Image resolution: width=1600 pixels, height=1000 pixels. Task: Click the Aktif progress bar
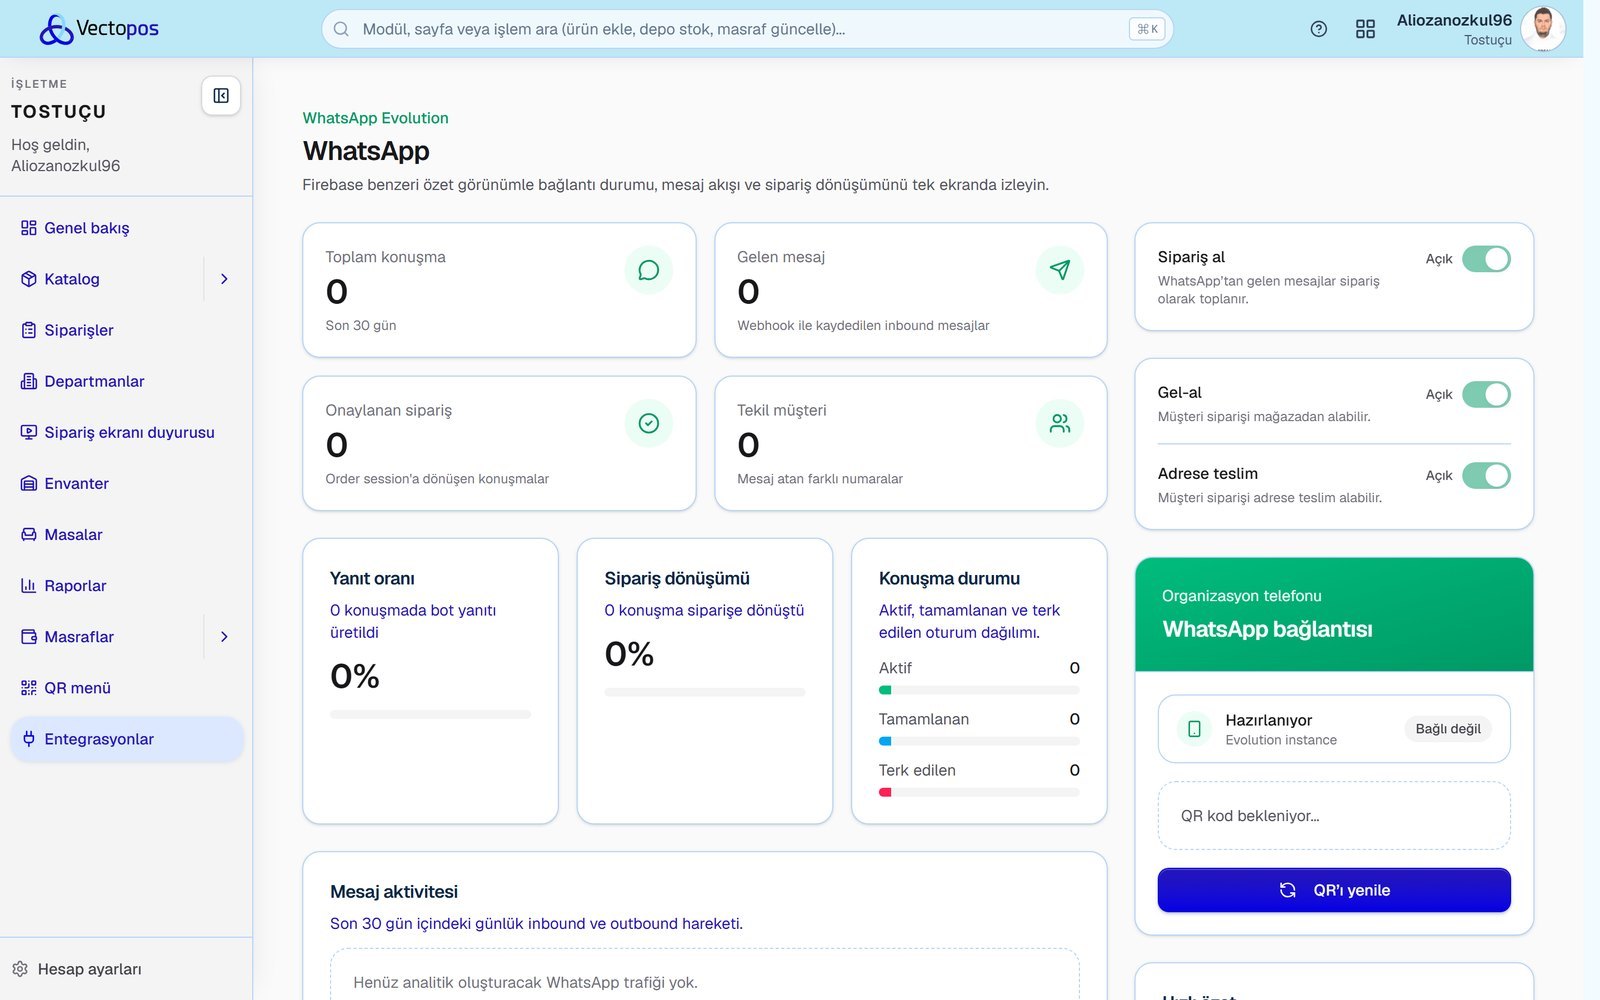coord(979,690)
